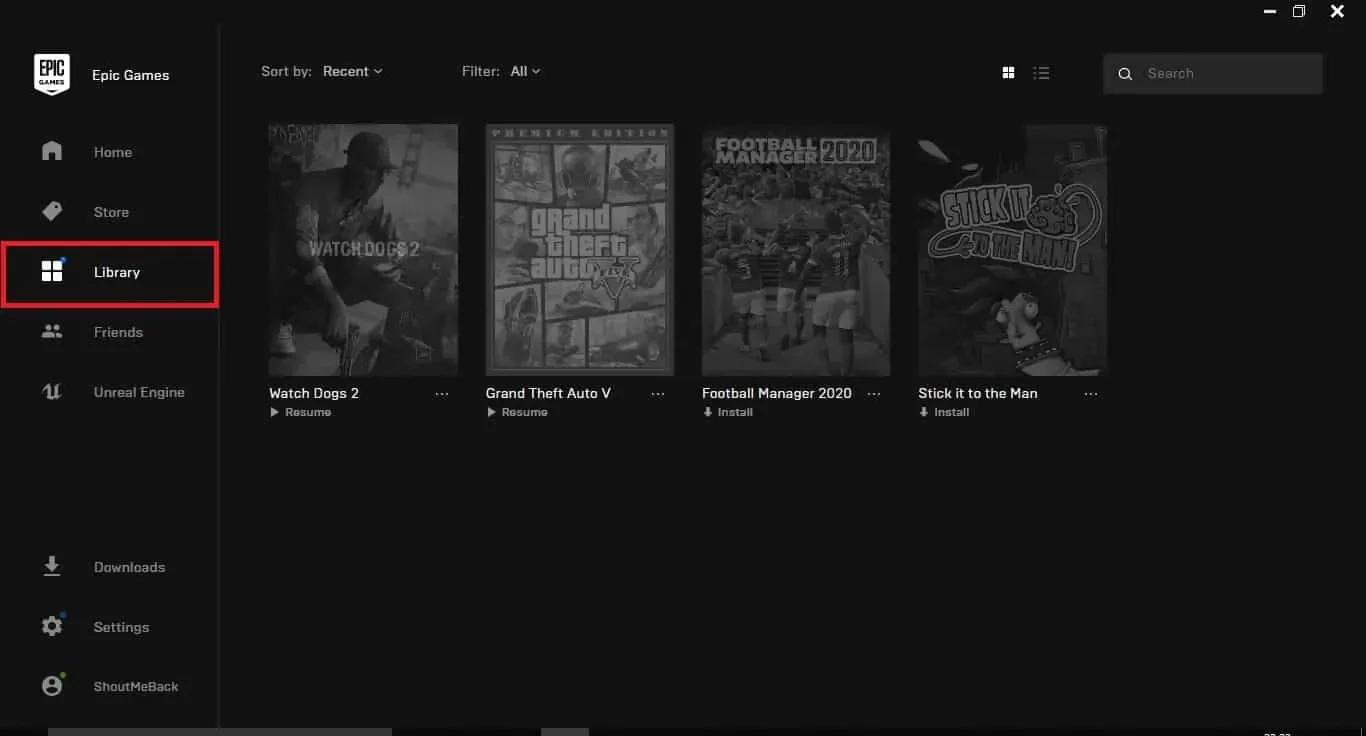The image size is (1366, 736).
Task: Open the Store section
Action: pos(111,212)
